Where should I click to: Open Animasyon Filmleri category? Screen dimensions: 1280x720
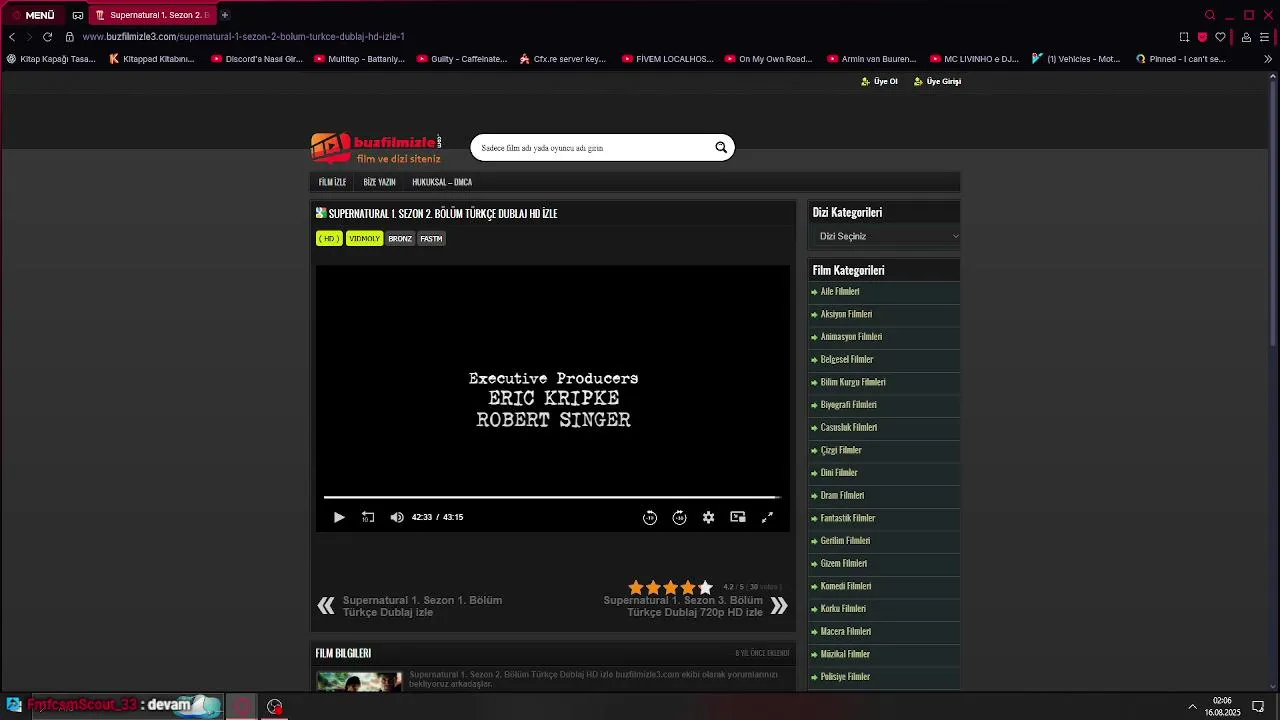pyautogui.click(x=851, y=337)
